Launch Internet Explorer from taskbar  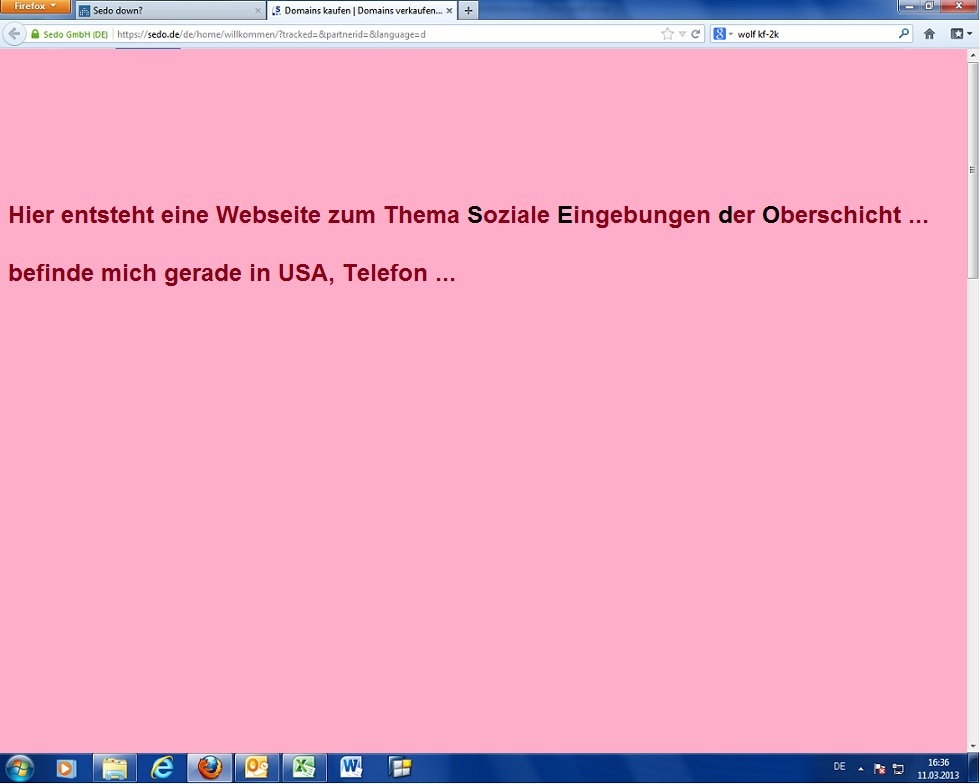tap(162, 768)
